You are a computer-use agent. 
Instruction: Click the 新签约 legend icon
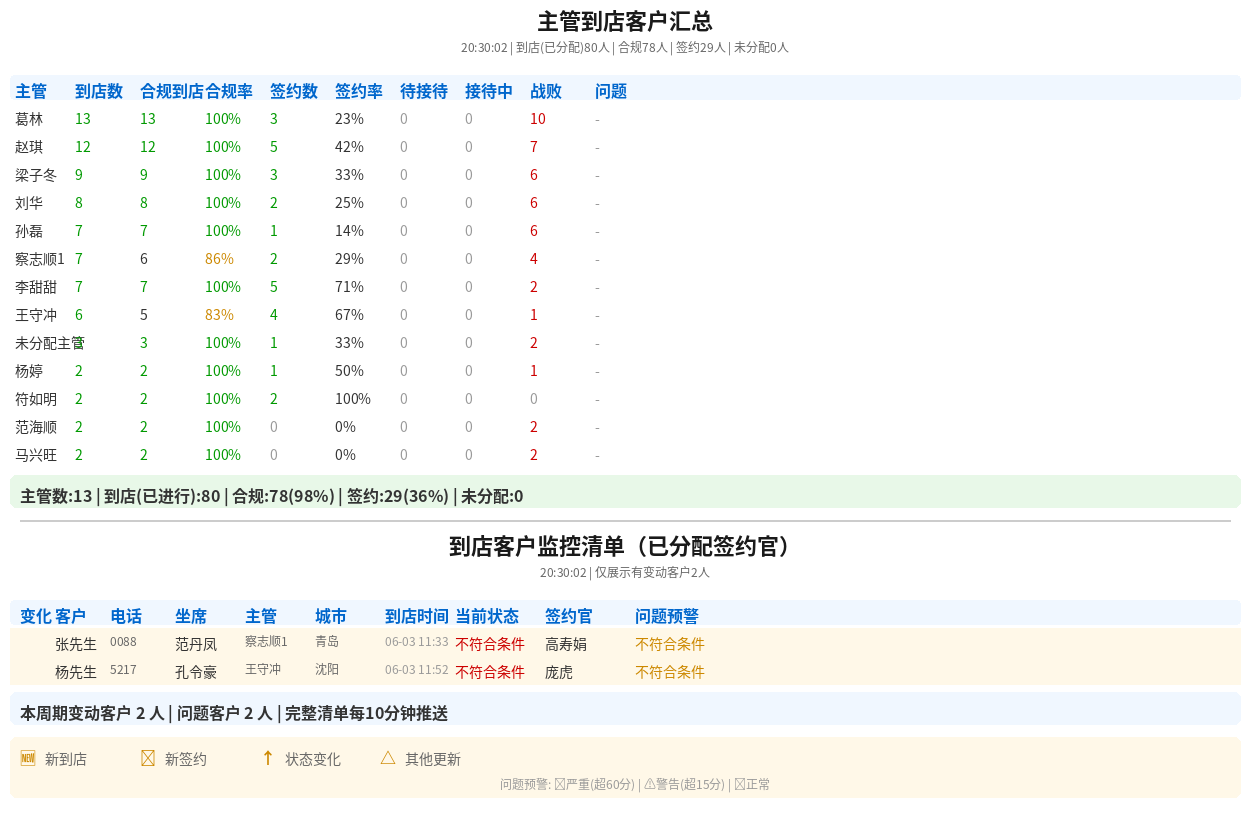click(x=148, y=758)
